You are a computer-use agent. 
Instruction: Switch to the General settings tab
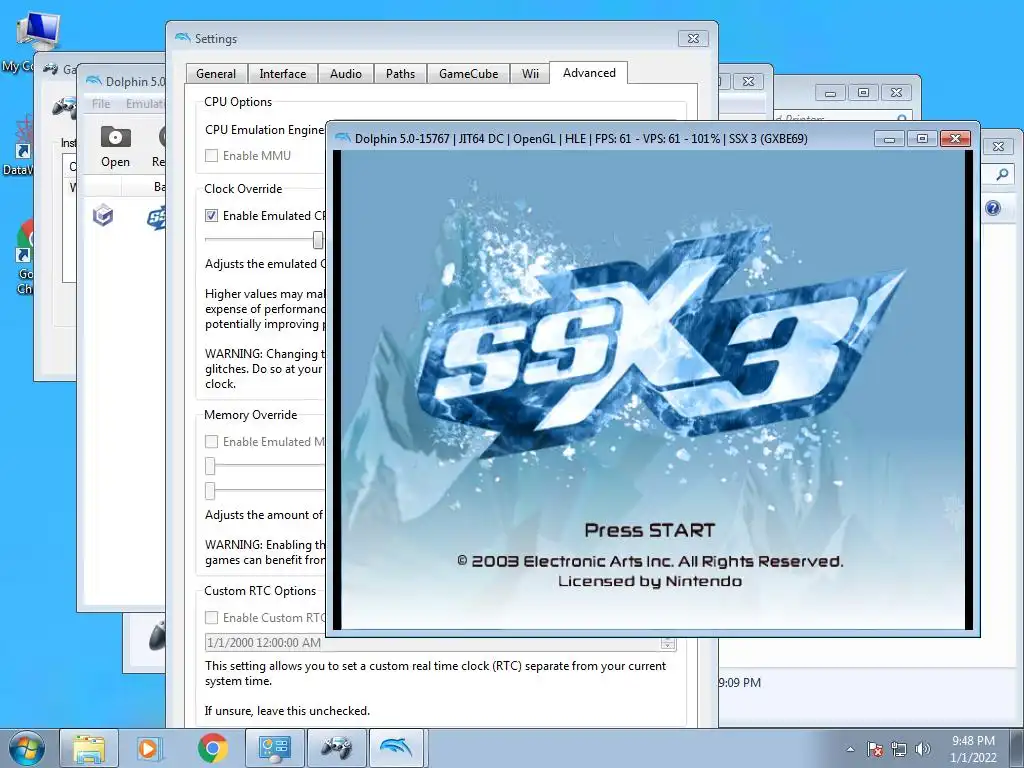pyautogui.click(x=216, y=74)
